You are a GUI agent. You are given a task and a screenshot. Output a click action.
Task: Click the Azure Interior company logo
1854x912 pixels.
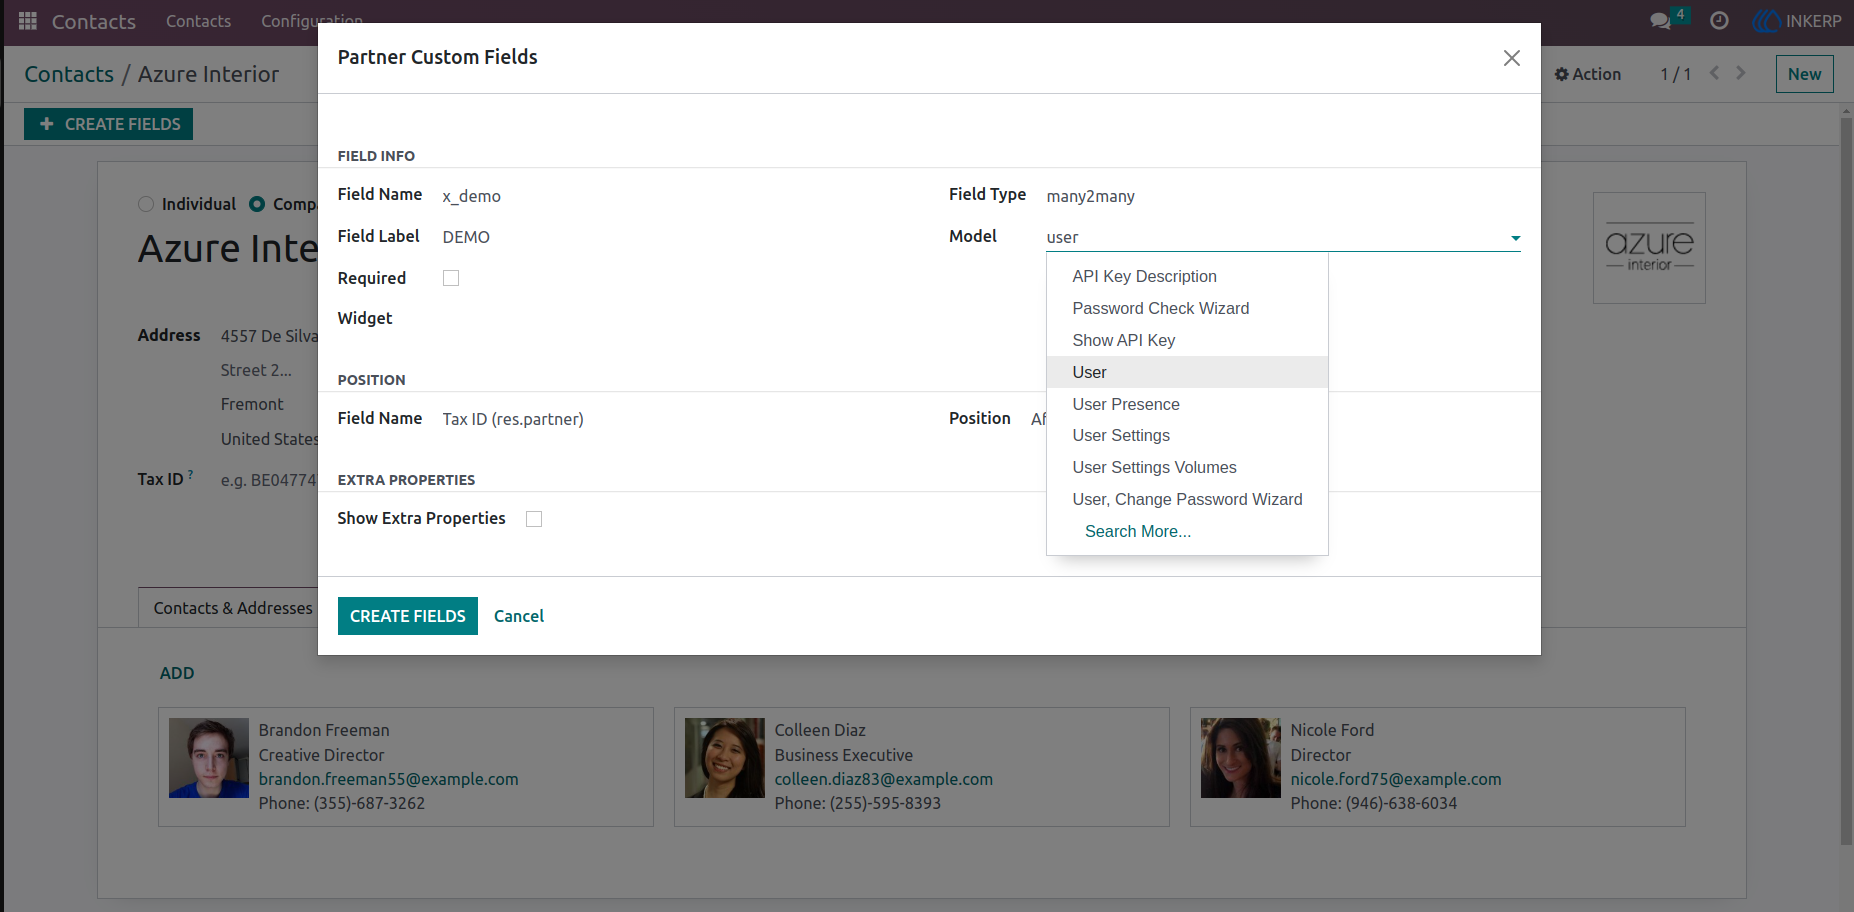pos(1649,248)
